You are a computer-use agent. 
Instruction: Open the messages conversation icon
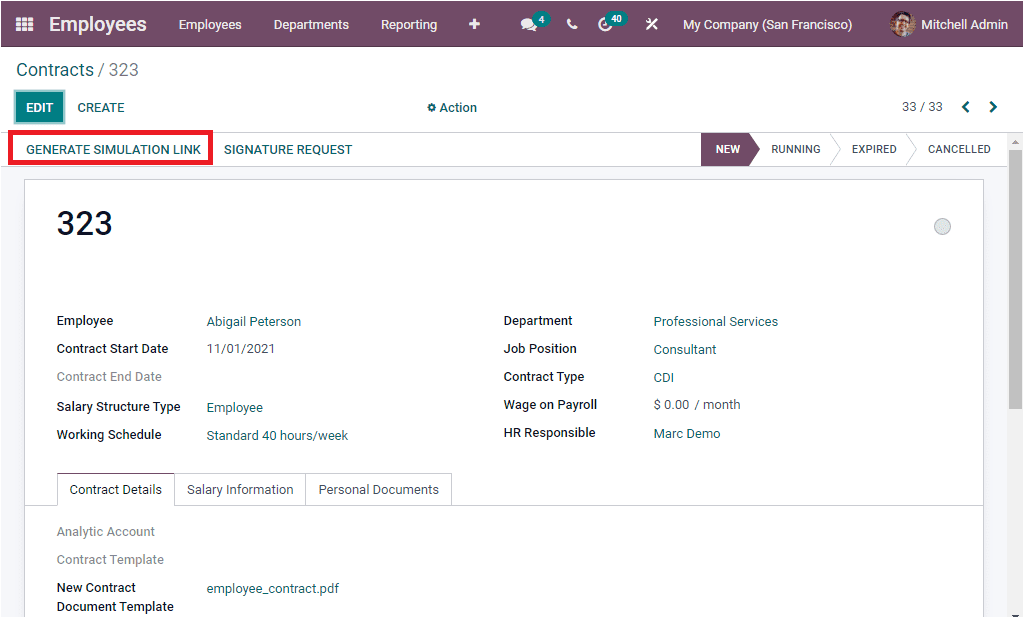[x=529, y=24]
